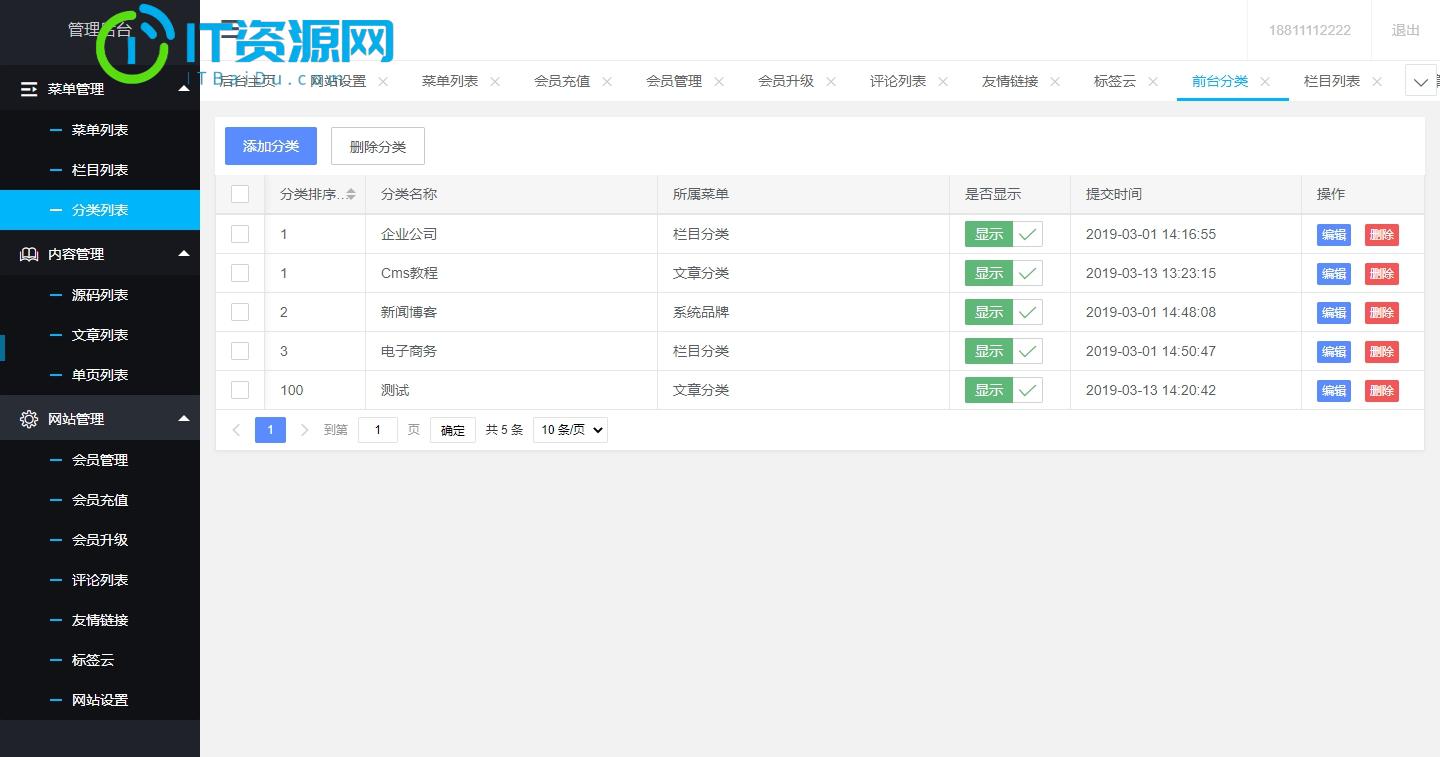This screenshot has width=1440, height=757.
Task: Switch to the 评论列表 tab
Action: tap(898, 81)
